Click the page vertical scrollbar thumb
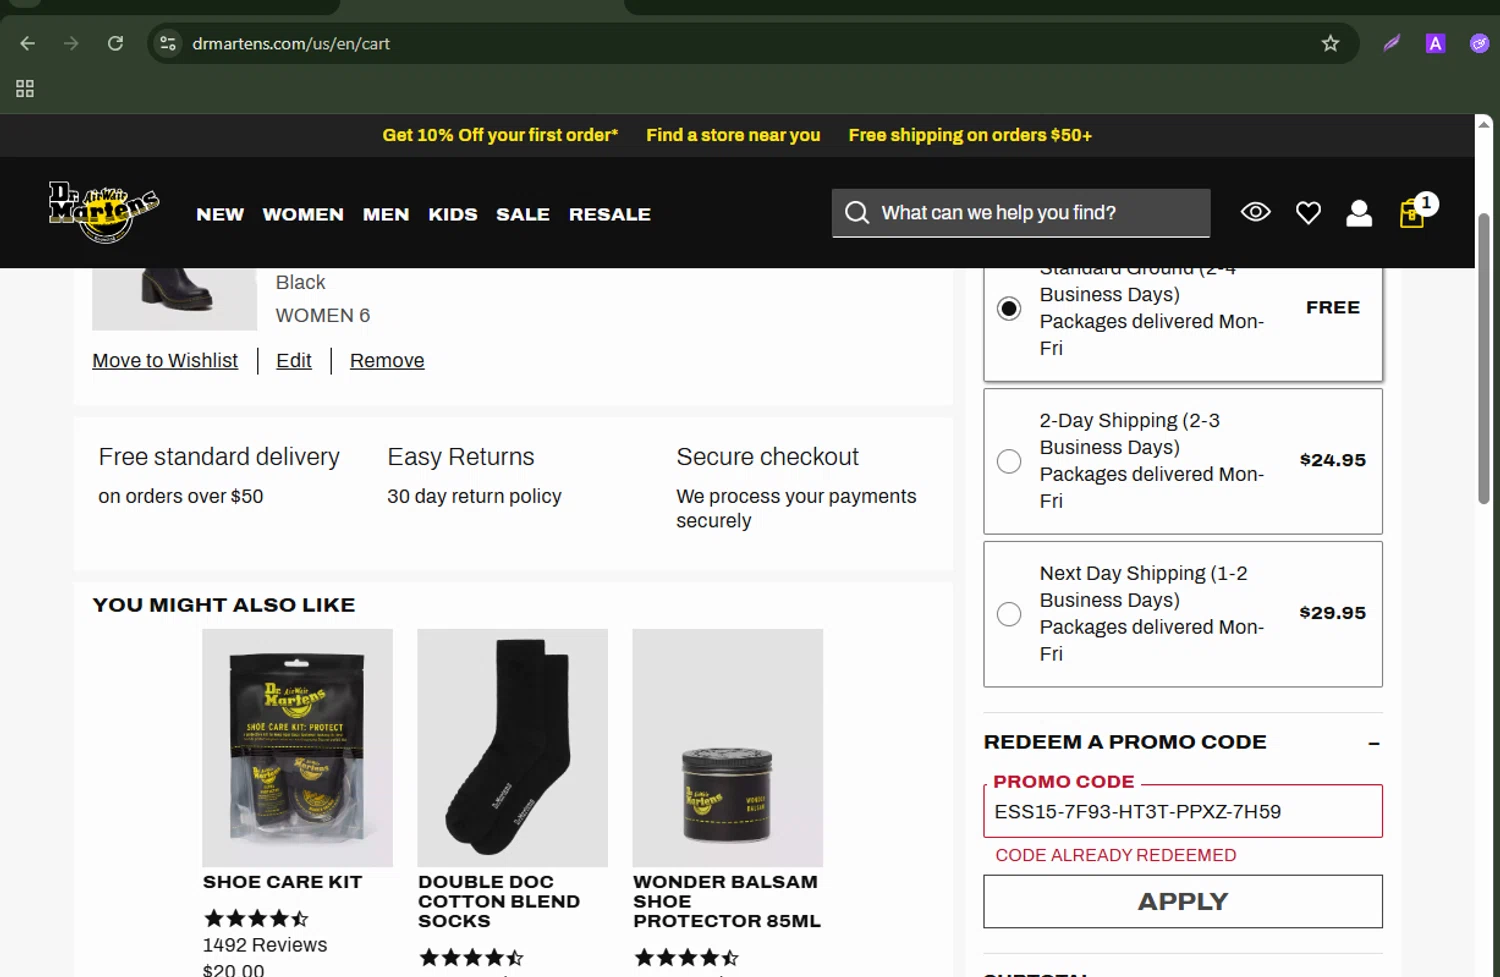The height and width of the screenshot is (977, 1500). pyautogui.click(x=1484, y=358)
